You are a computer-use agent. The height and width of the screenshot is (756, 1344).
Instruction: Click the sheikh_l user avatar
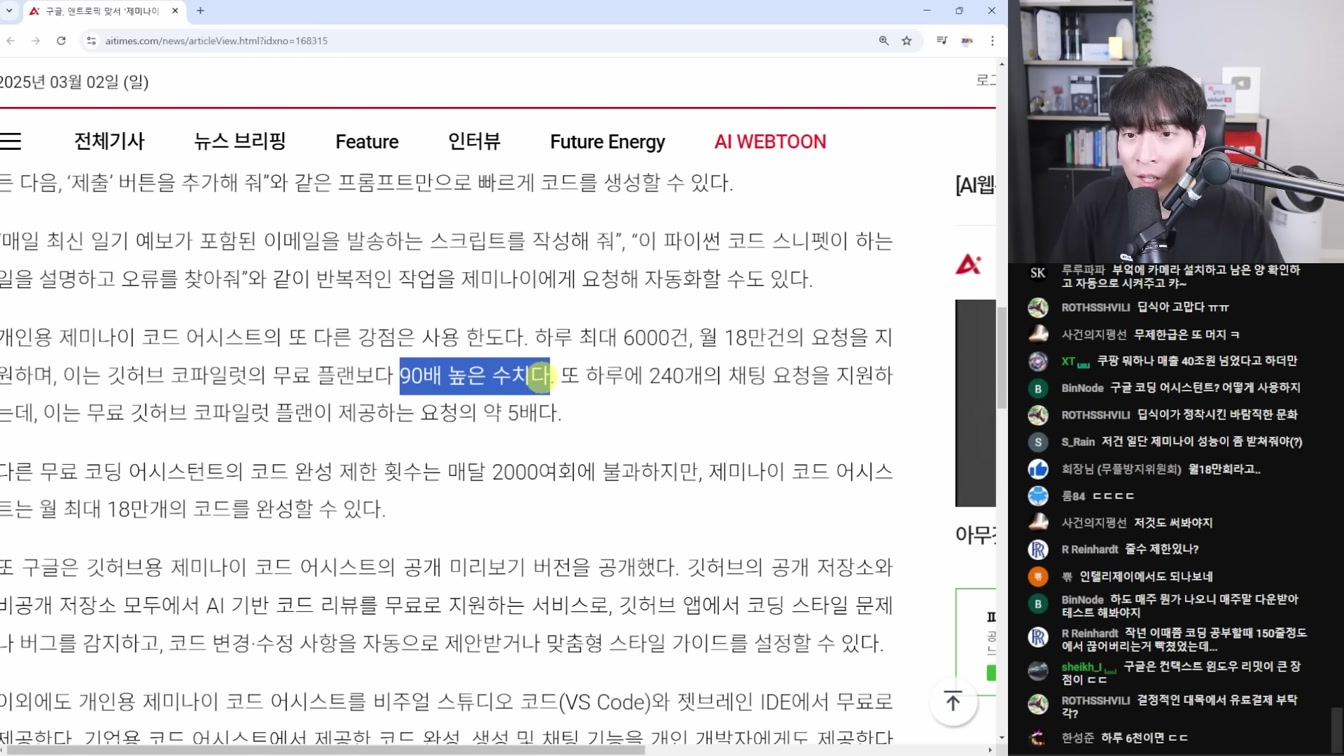pyautogui.click(x=1038, y=670)
